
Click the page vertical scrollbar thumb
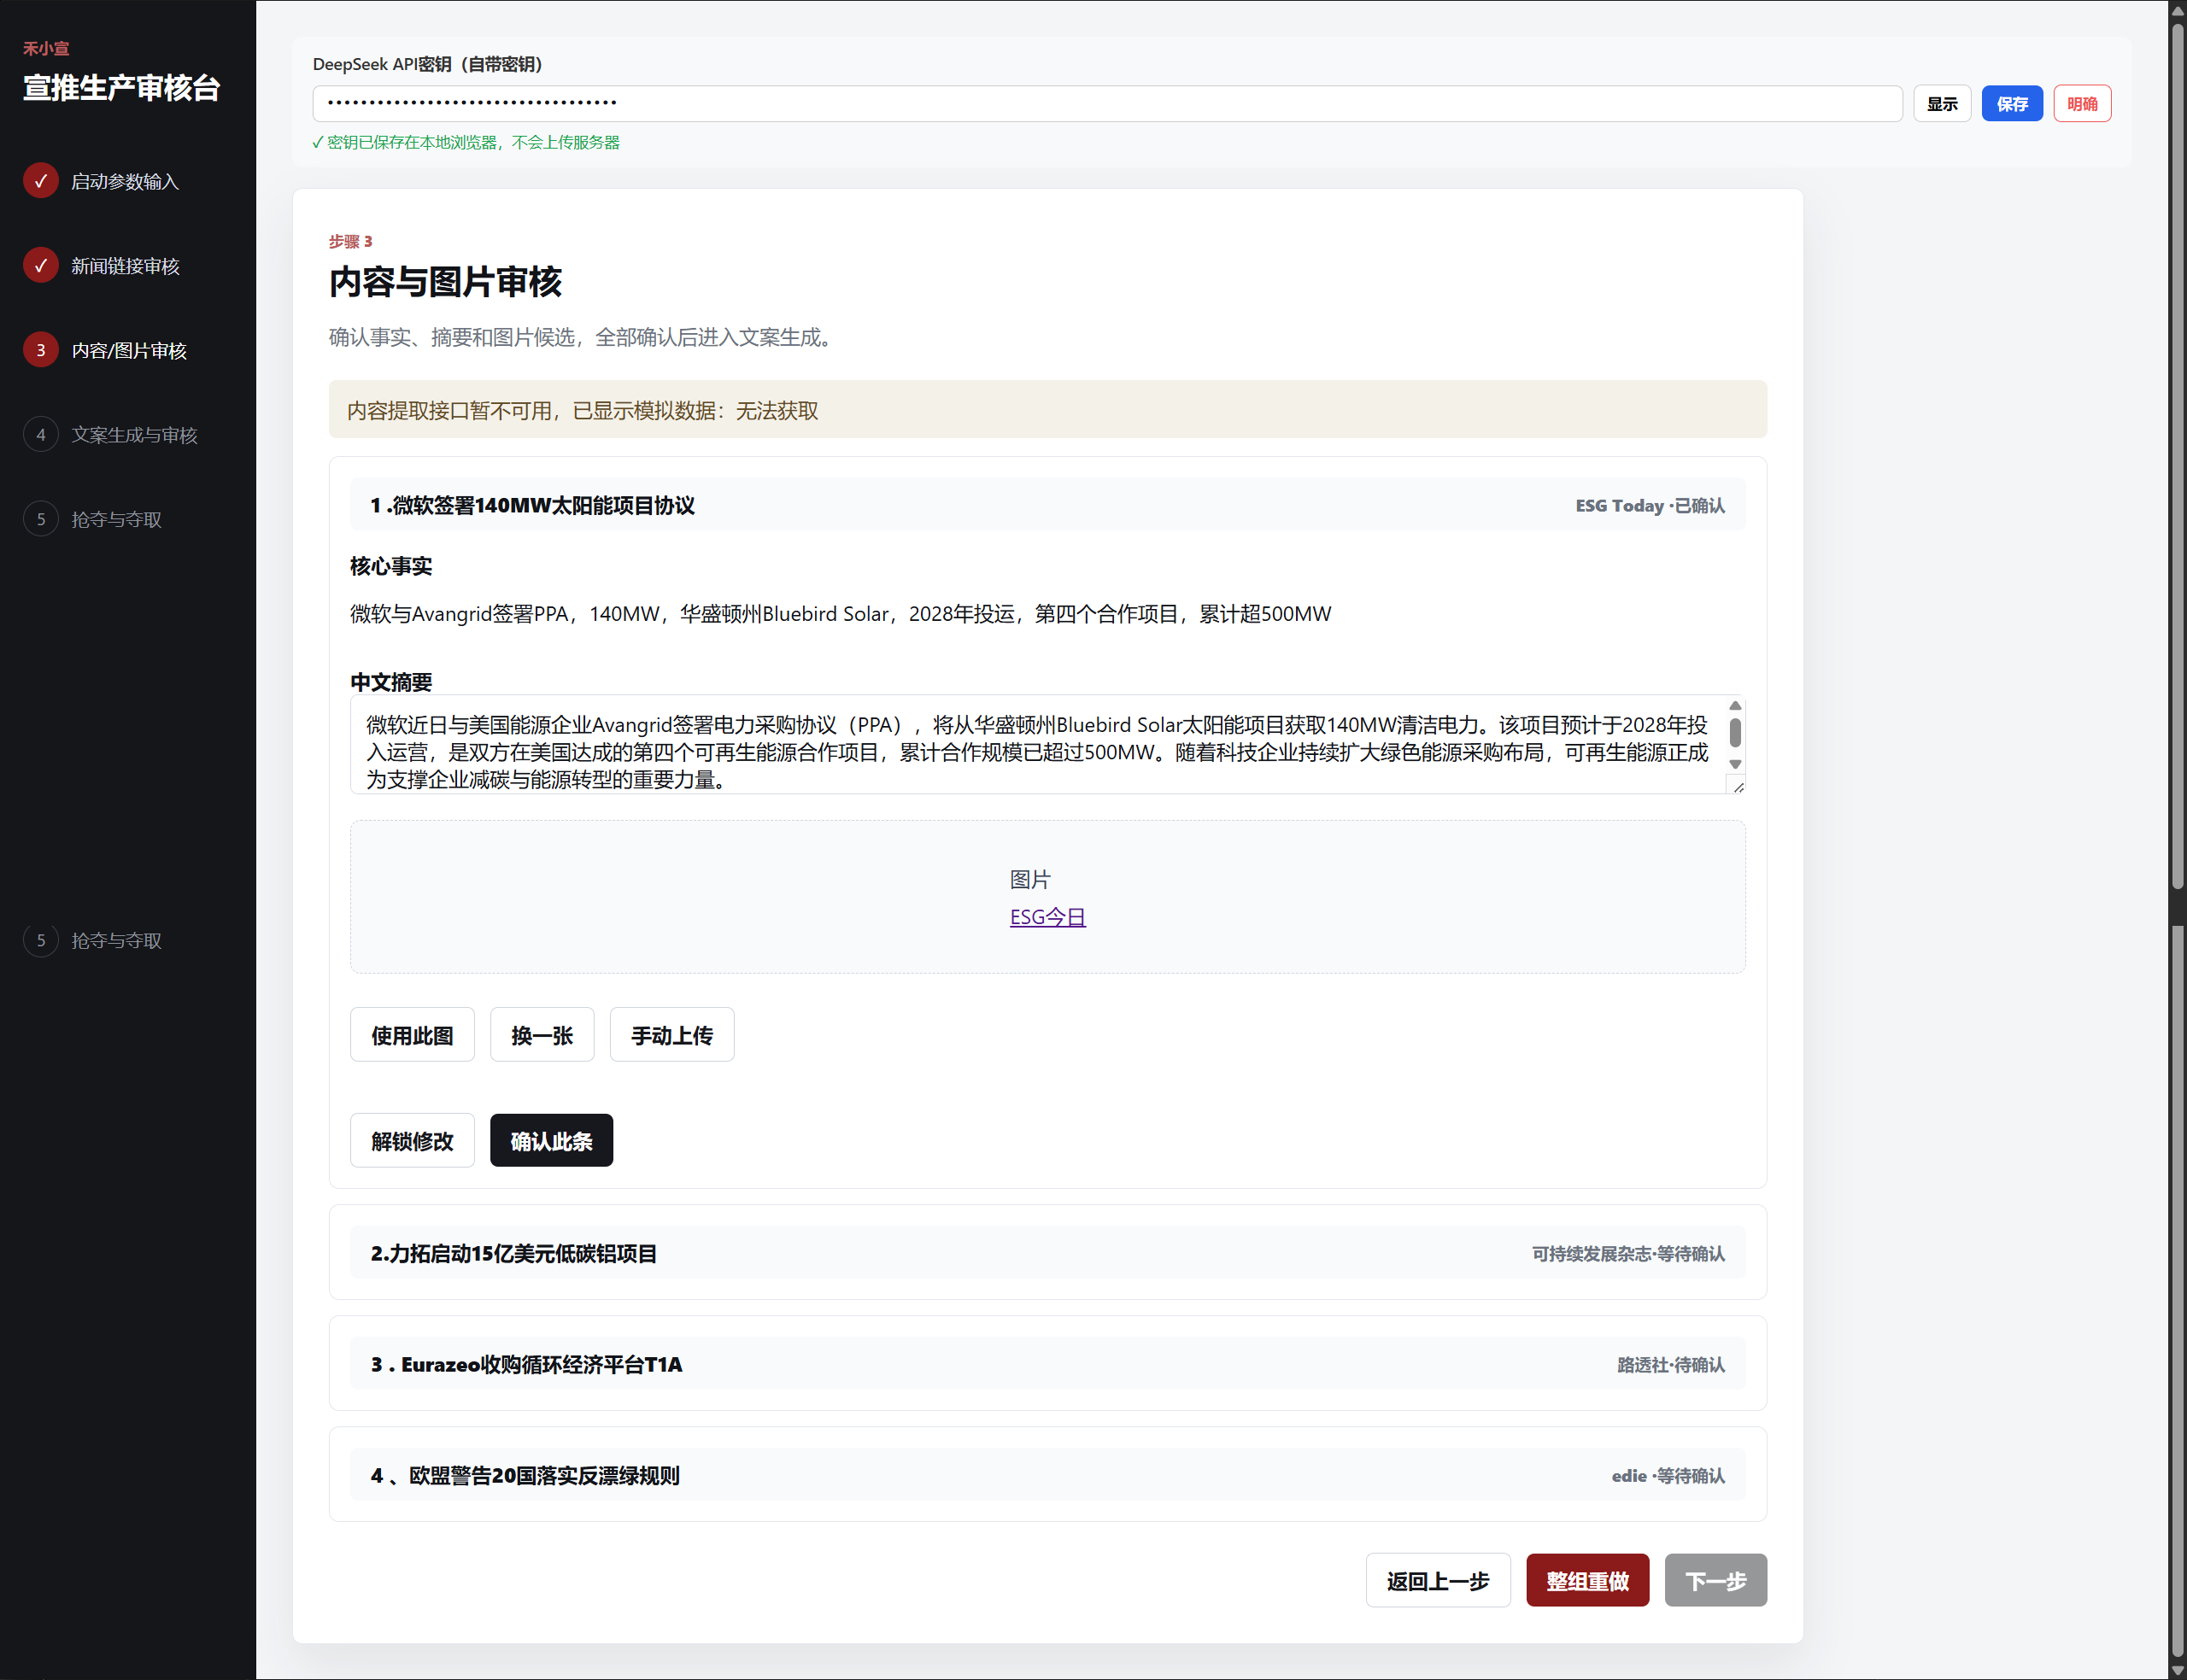click(2177, 455)
